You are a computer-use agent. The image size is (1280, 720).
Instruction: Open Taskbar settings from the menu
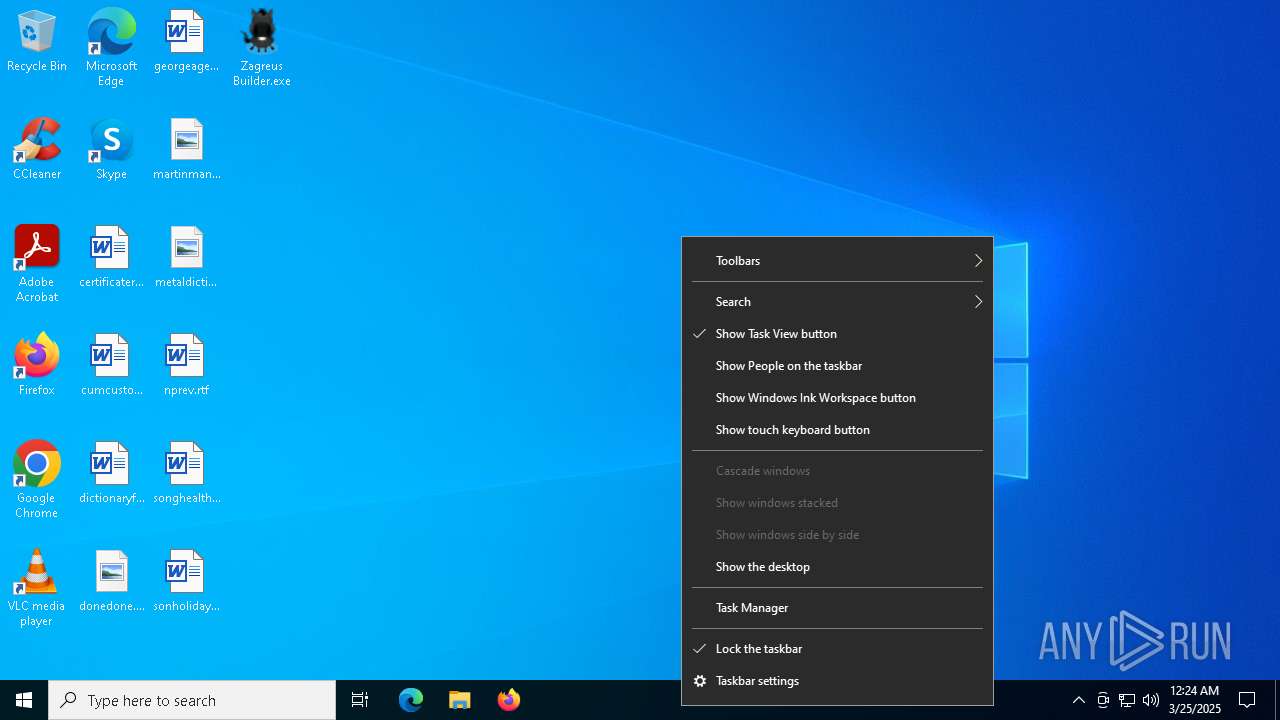pos(838,681)
